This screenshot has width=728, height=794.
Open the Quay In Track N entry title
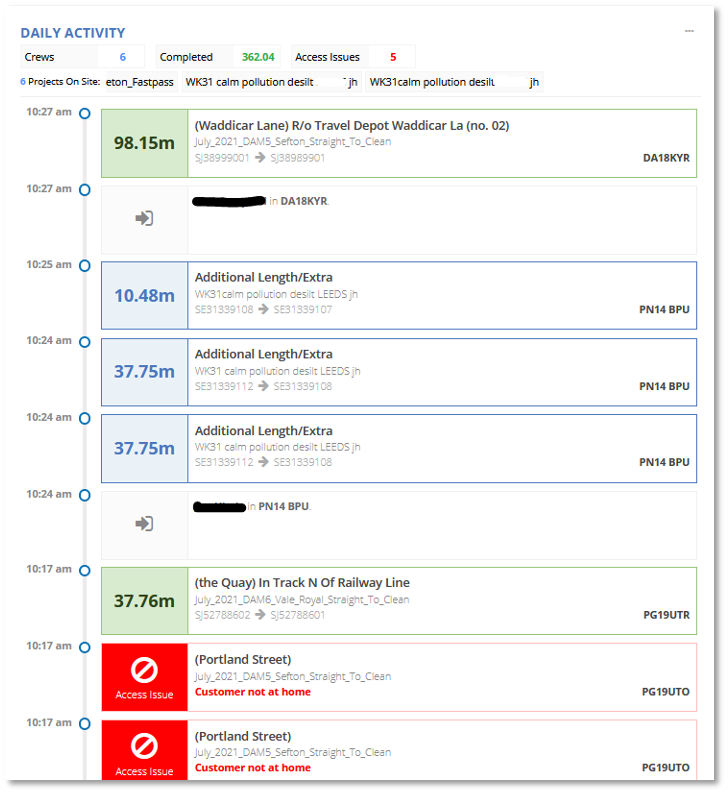(x=302, y=583)
